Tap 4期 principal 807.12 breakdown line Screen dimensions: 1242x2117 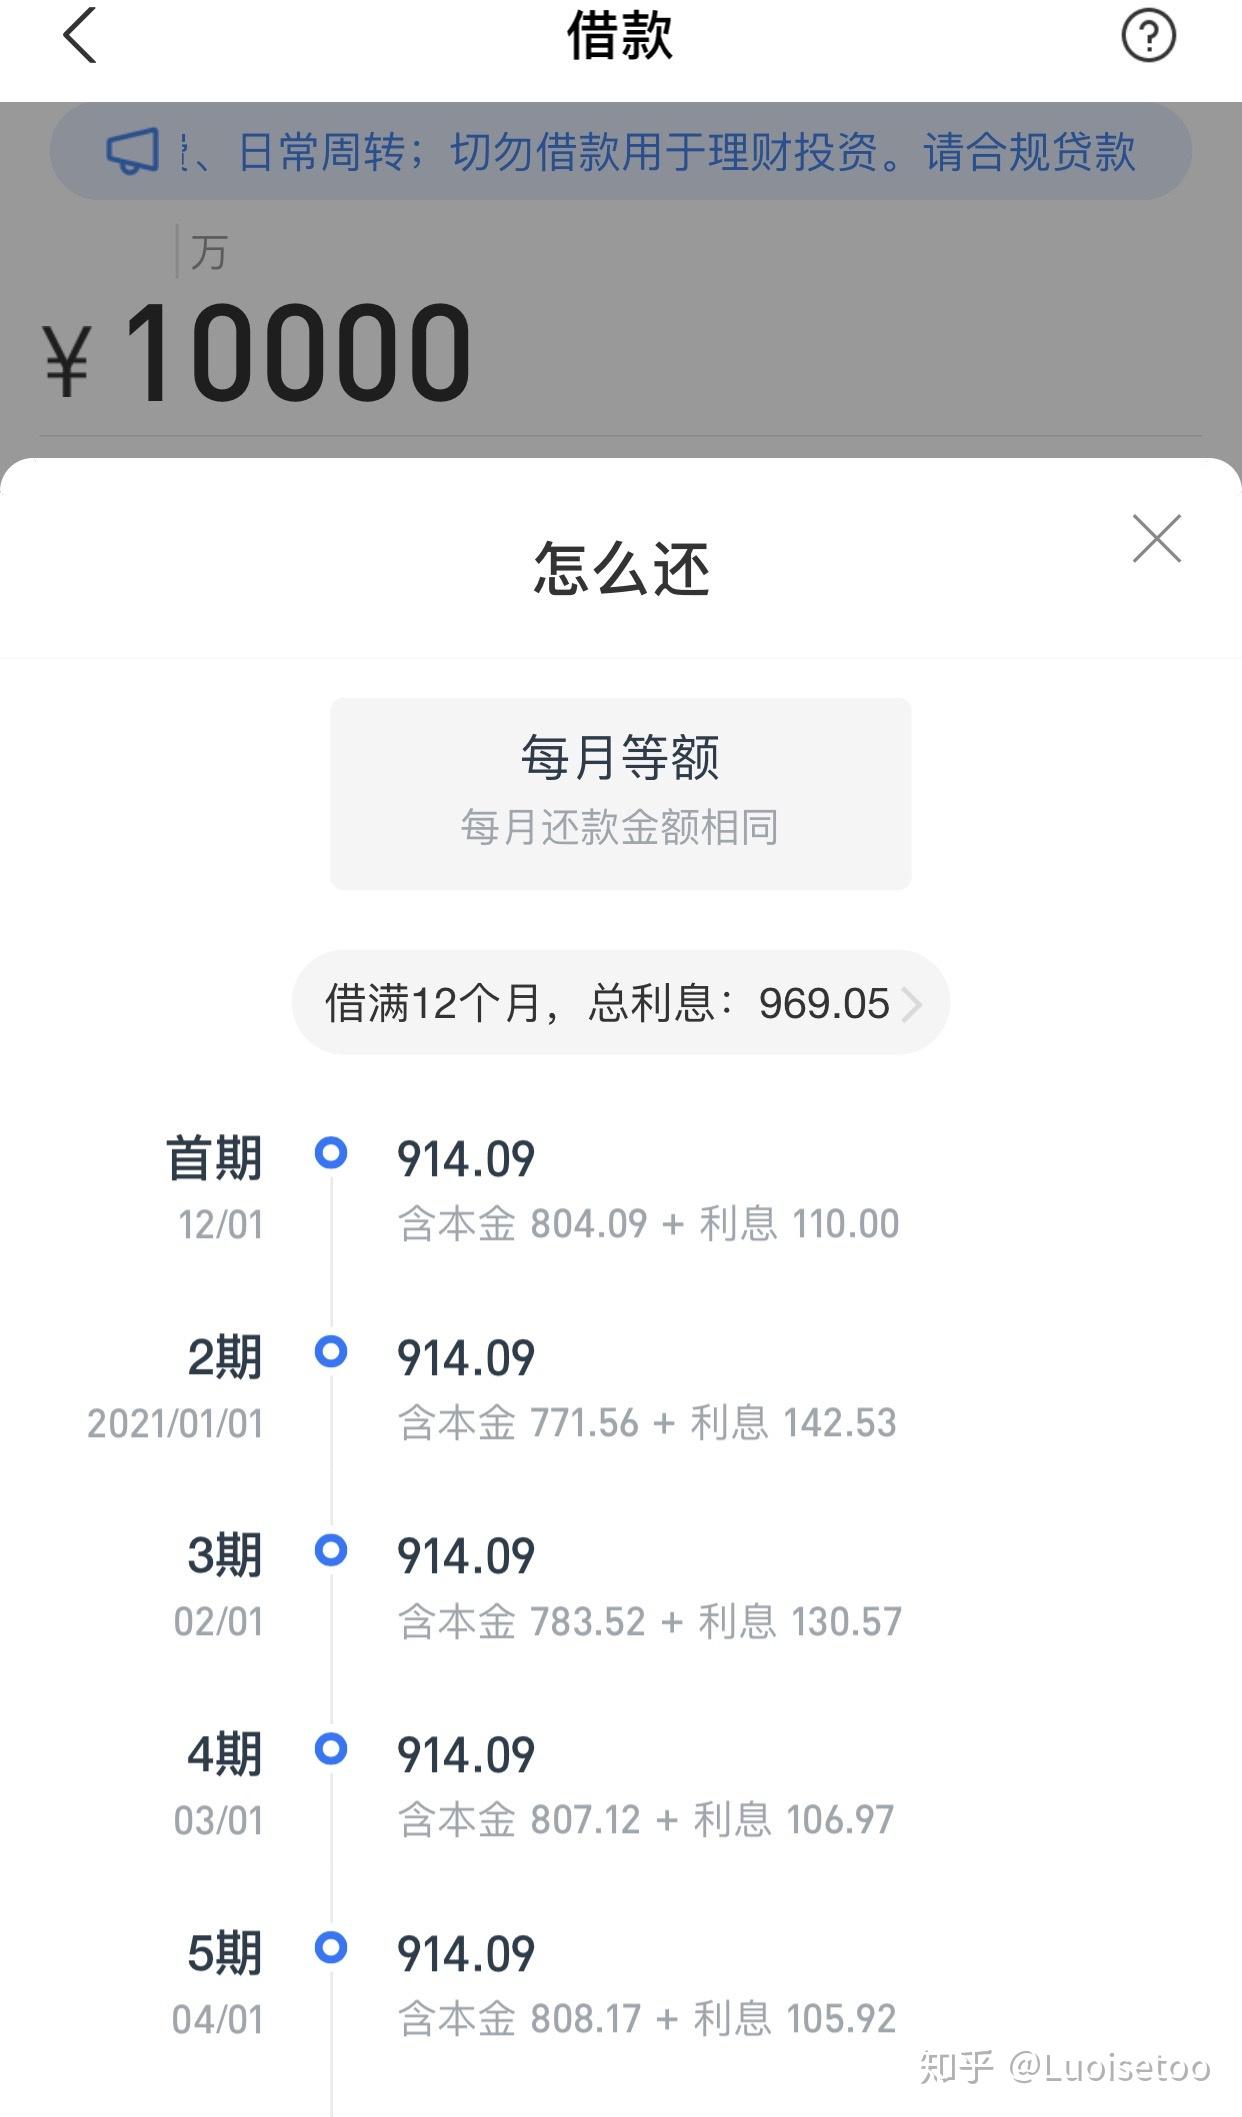click(x=646, y=1820)
